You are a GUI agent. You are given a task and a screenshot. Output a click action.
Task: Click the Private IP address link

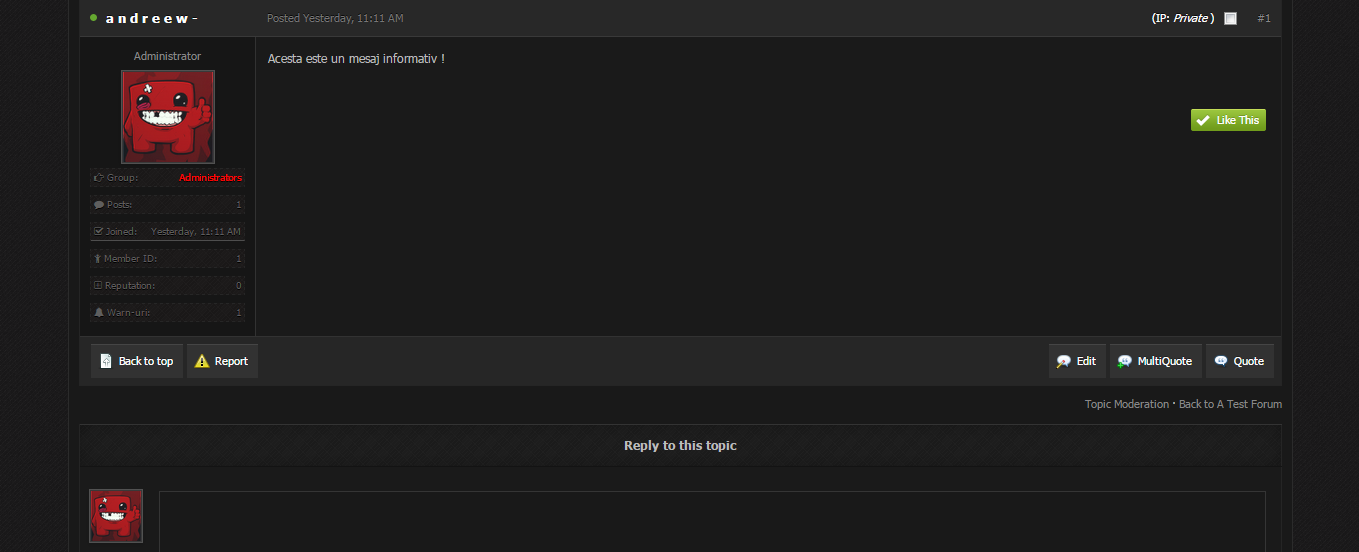point(1190,18)
